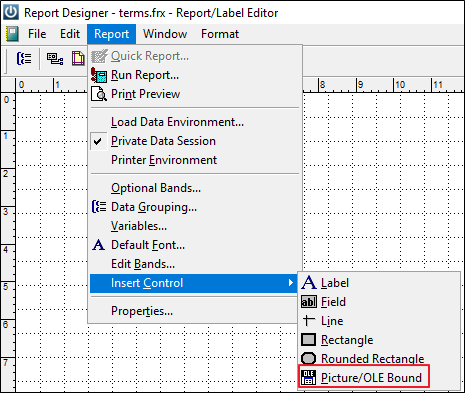Screen dimensions: 465x393
Task: Click the Data Grouping icon in menu
Action: click(99, 207)
